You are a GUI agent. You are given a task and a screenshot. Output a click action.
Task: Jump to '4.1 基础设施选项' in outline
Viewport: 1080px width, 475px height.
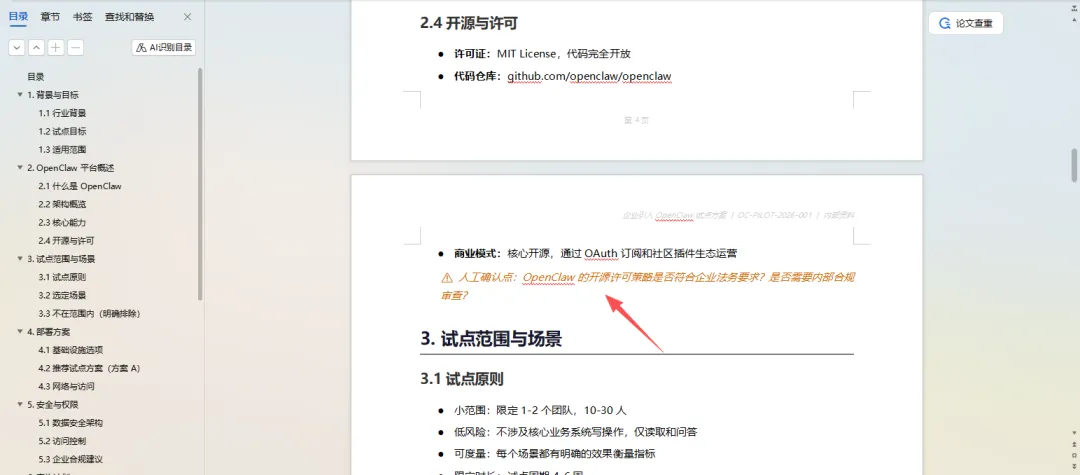click(x=71, y=350)
